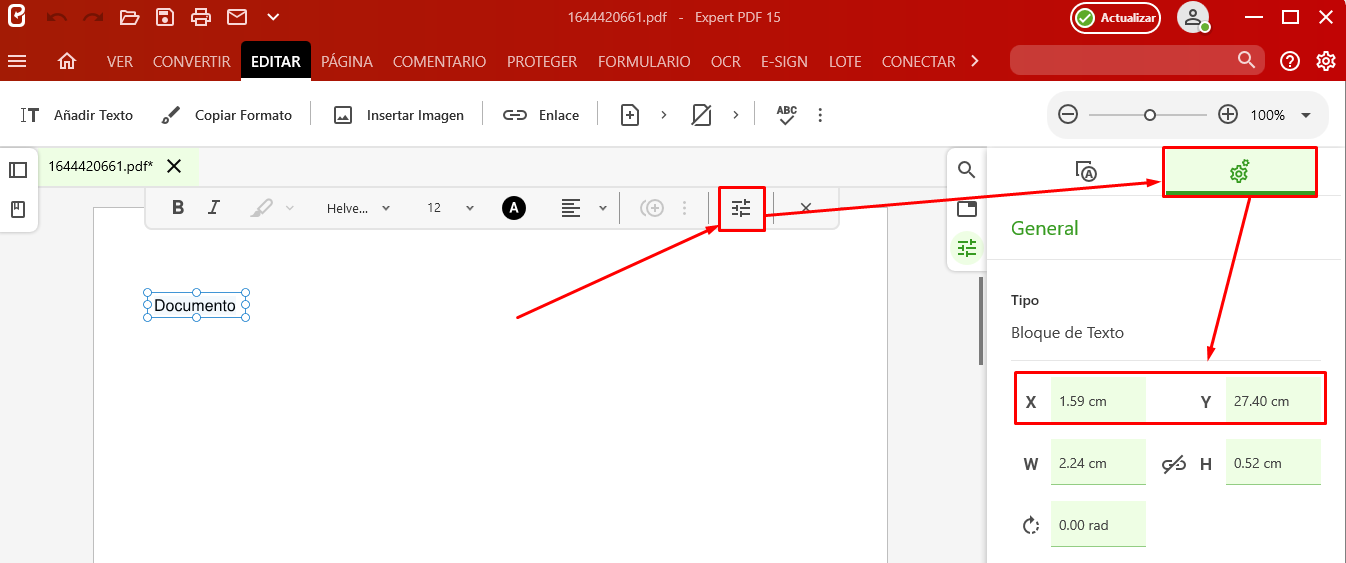This screenshot has width=1346, height=563.
Task: Switch to the VER tab
Action: [x=120, y=61]
